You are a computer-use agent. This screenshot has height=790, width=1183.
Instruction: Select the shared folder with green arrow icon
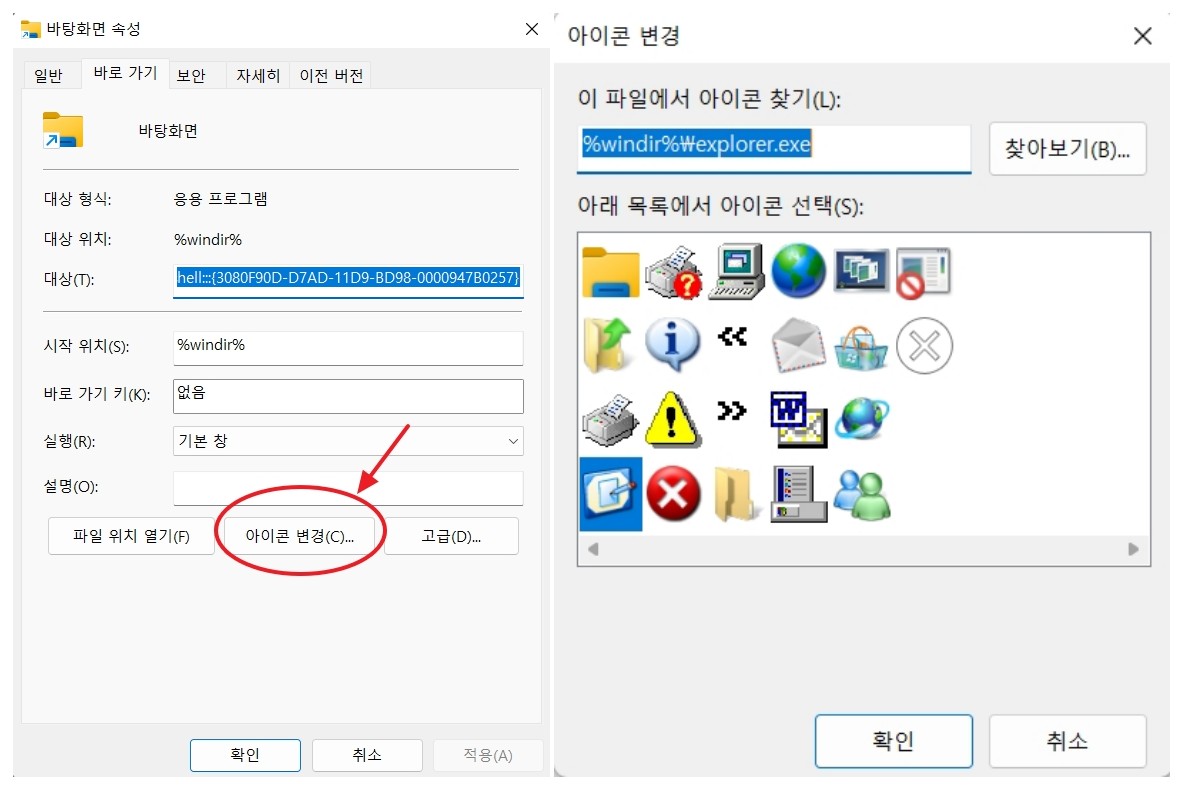609,344
